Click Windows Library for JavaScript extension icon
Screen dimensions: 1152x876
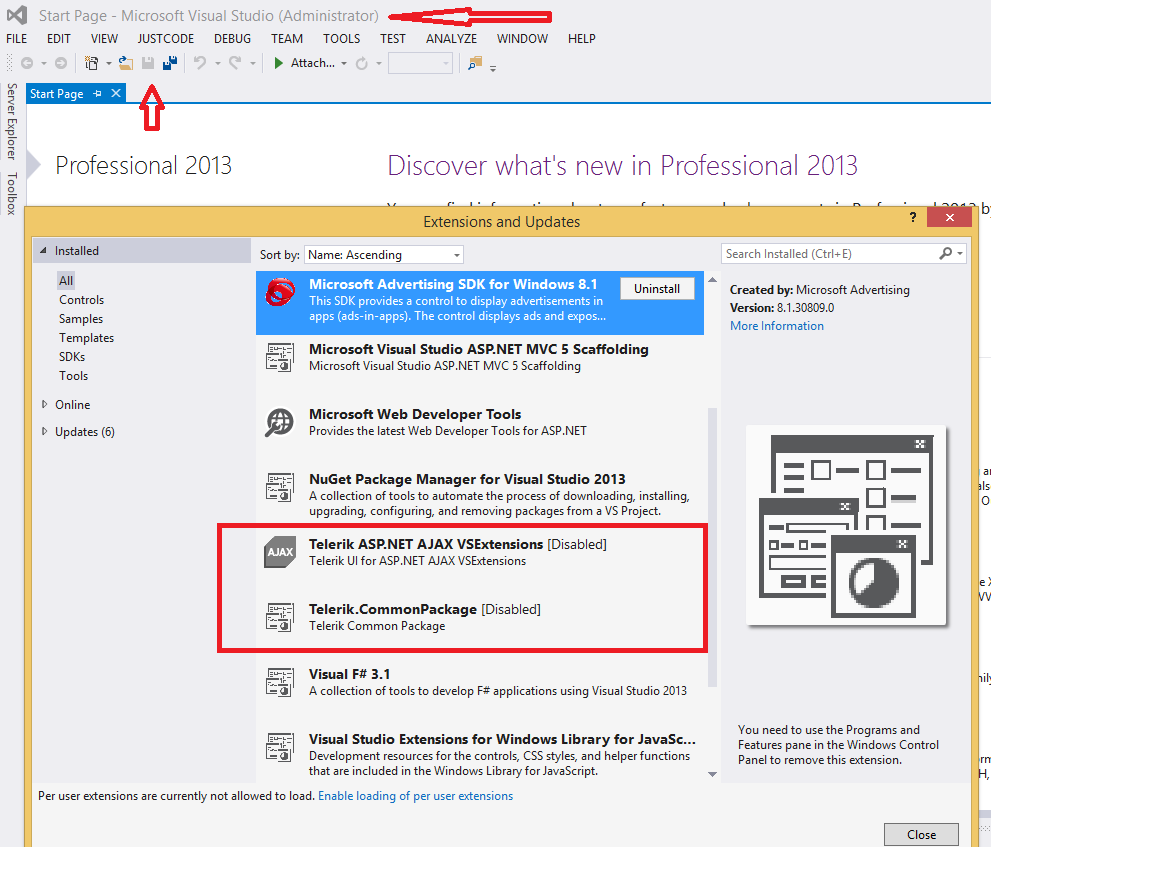pos(280,747)
